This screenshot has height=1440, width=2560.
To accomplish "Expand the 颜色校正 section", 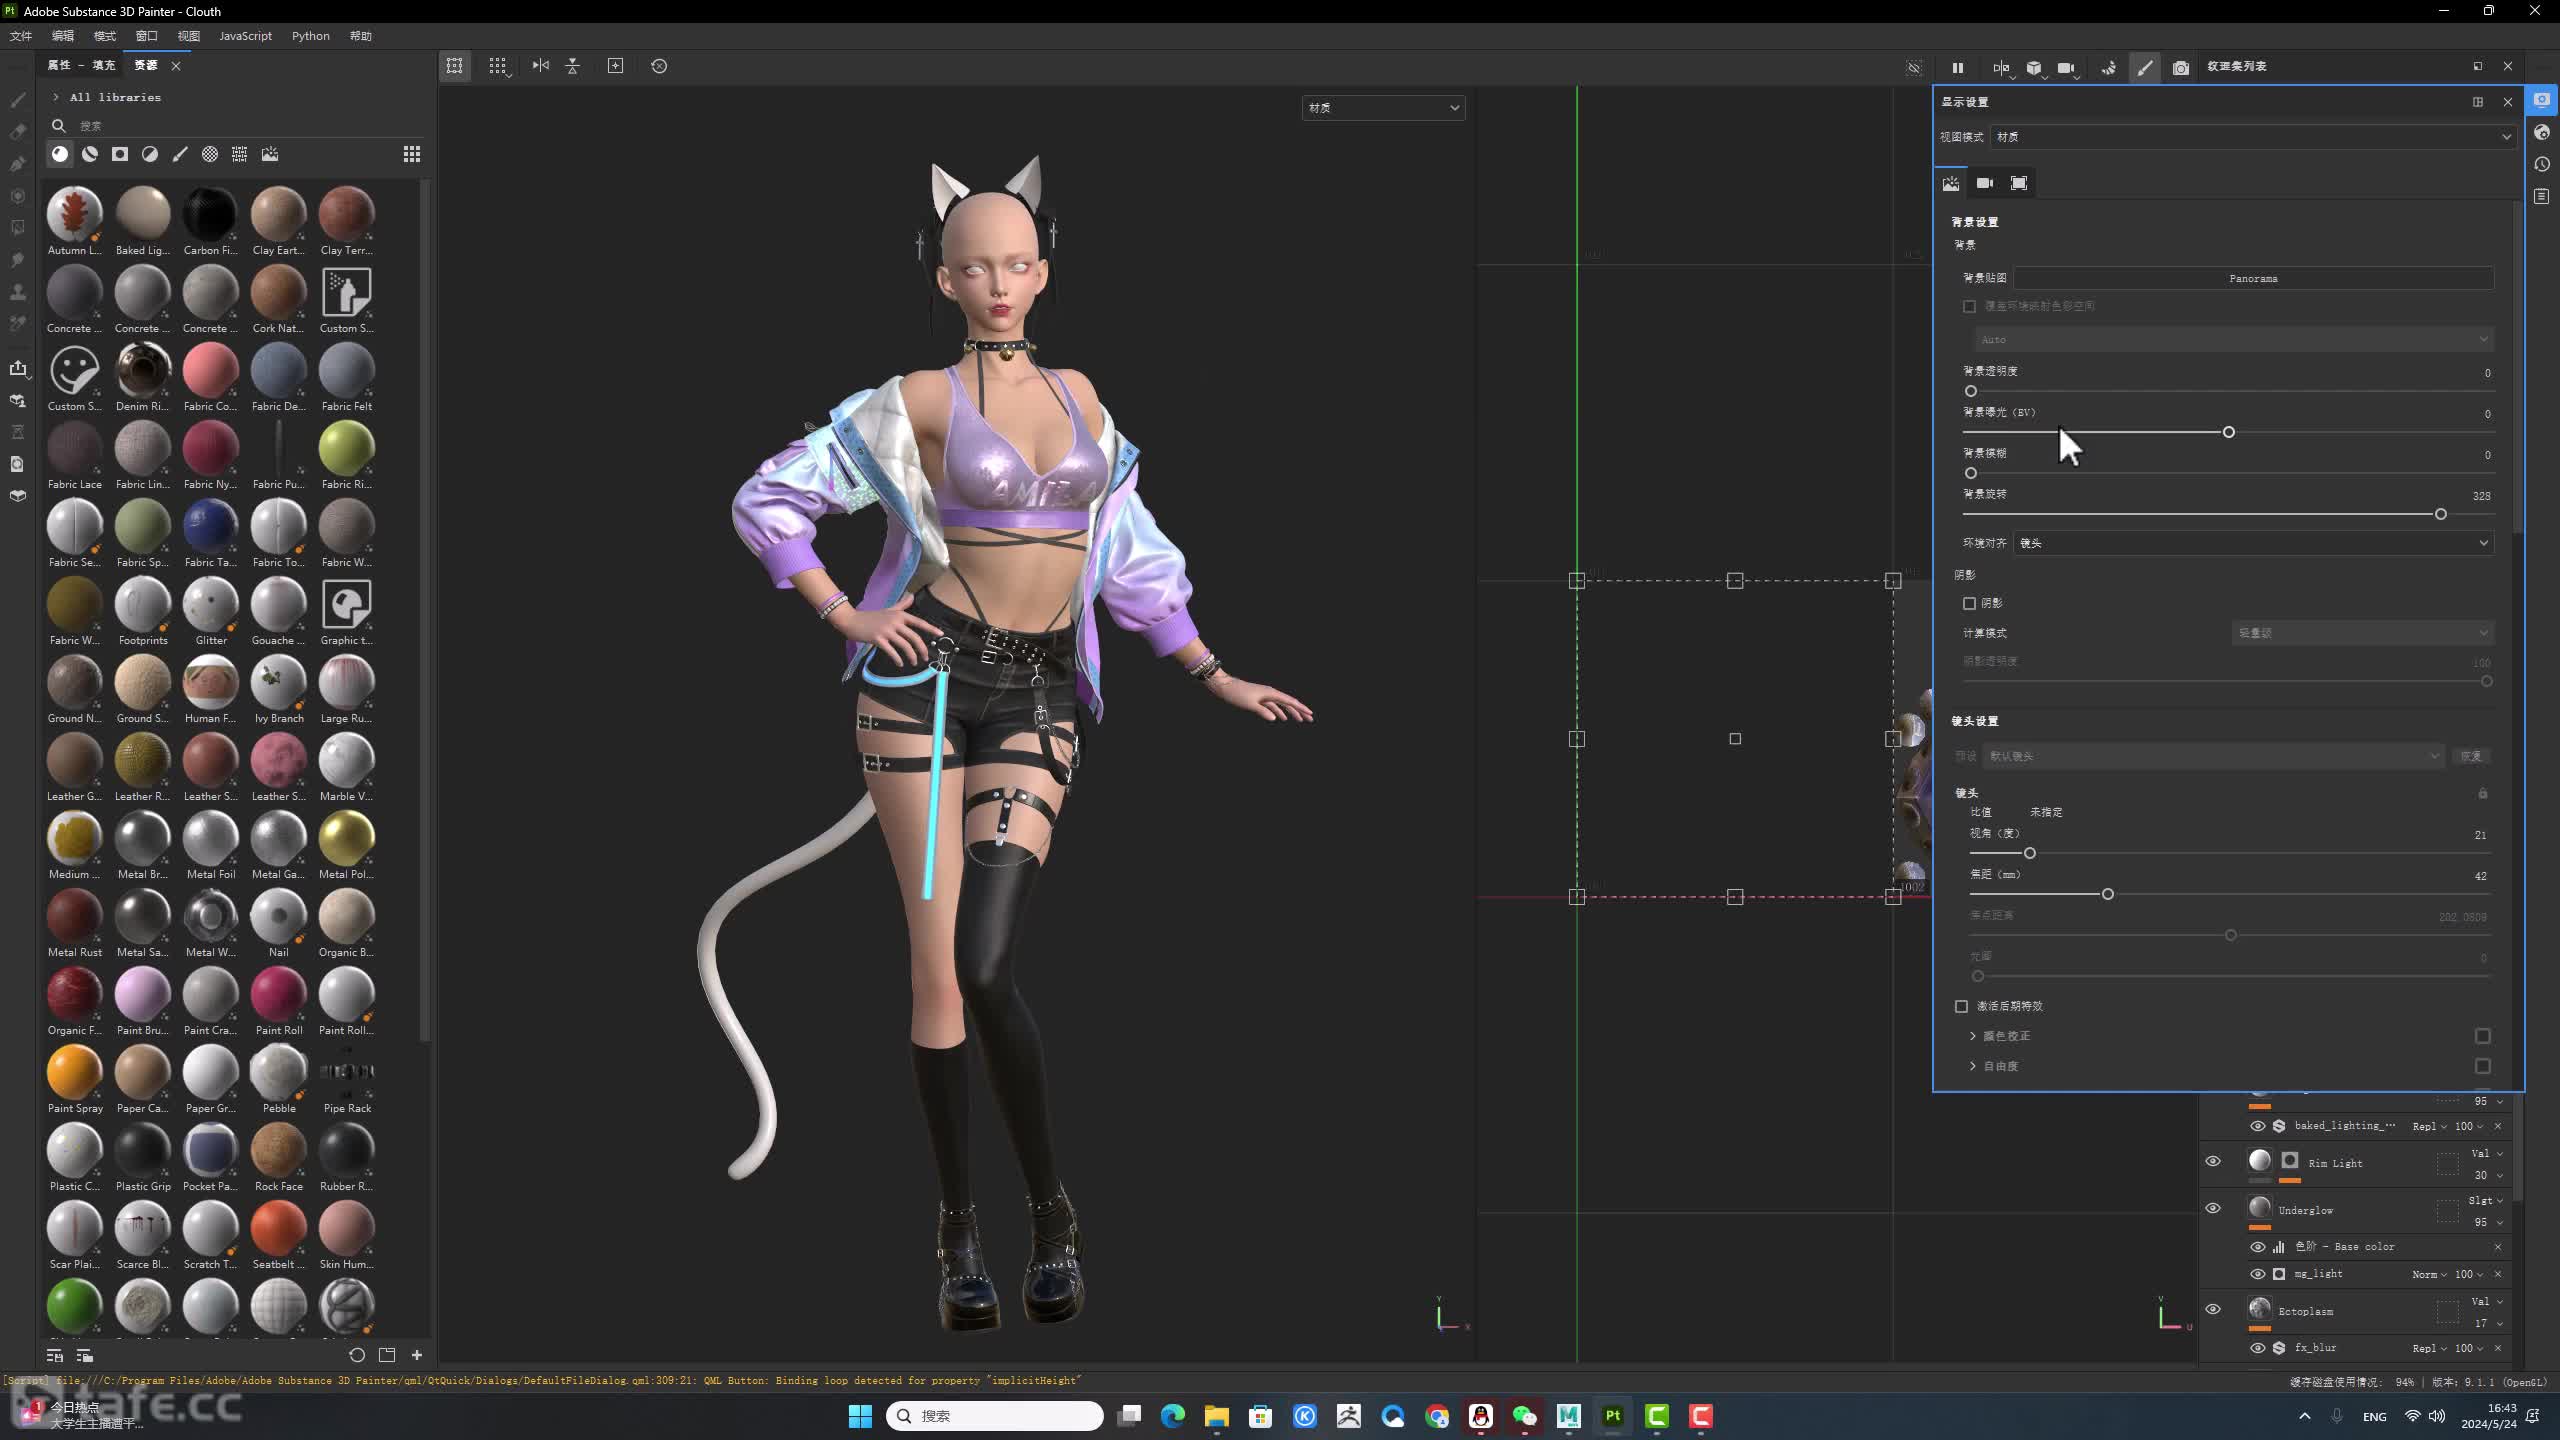I will click(1973, 1036).
